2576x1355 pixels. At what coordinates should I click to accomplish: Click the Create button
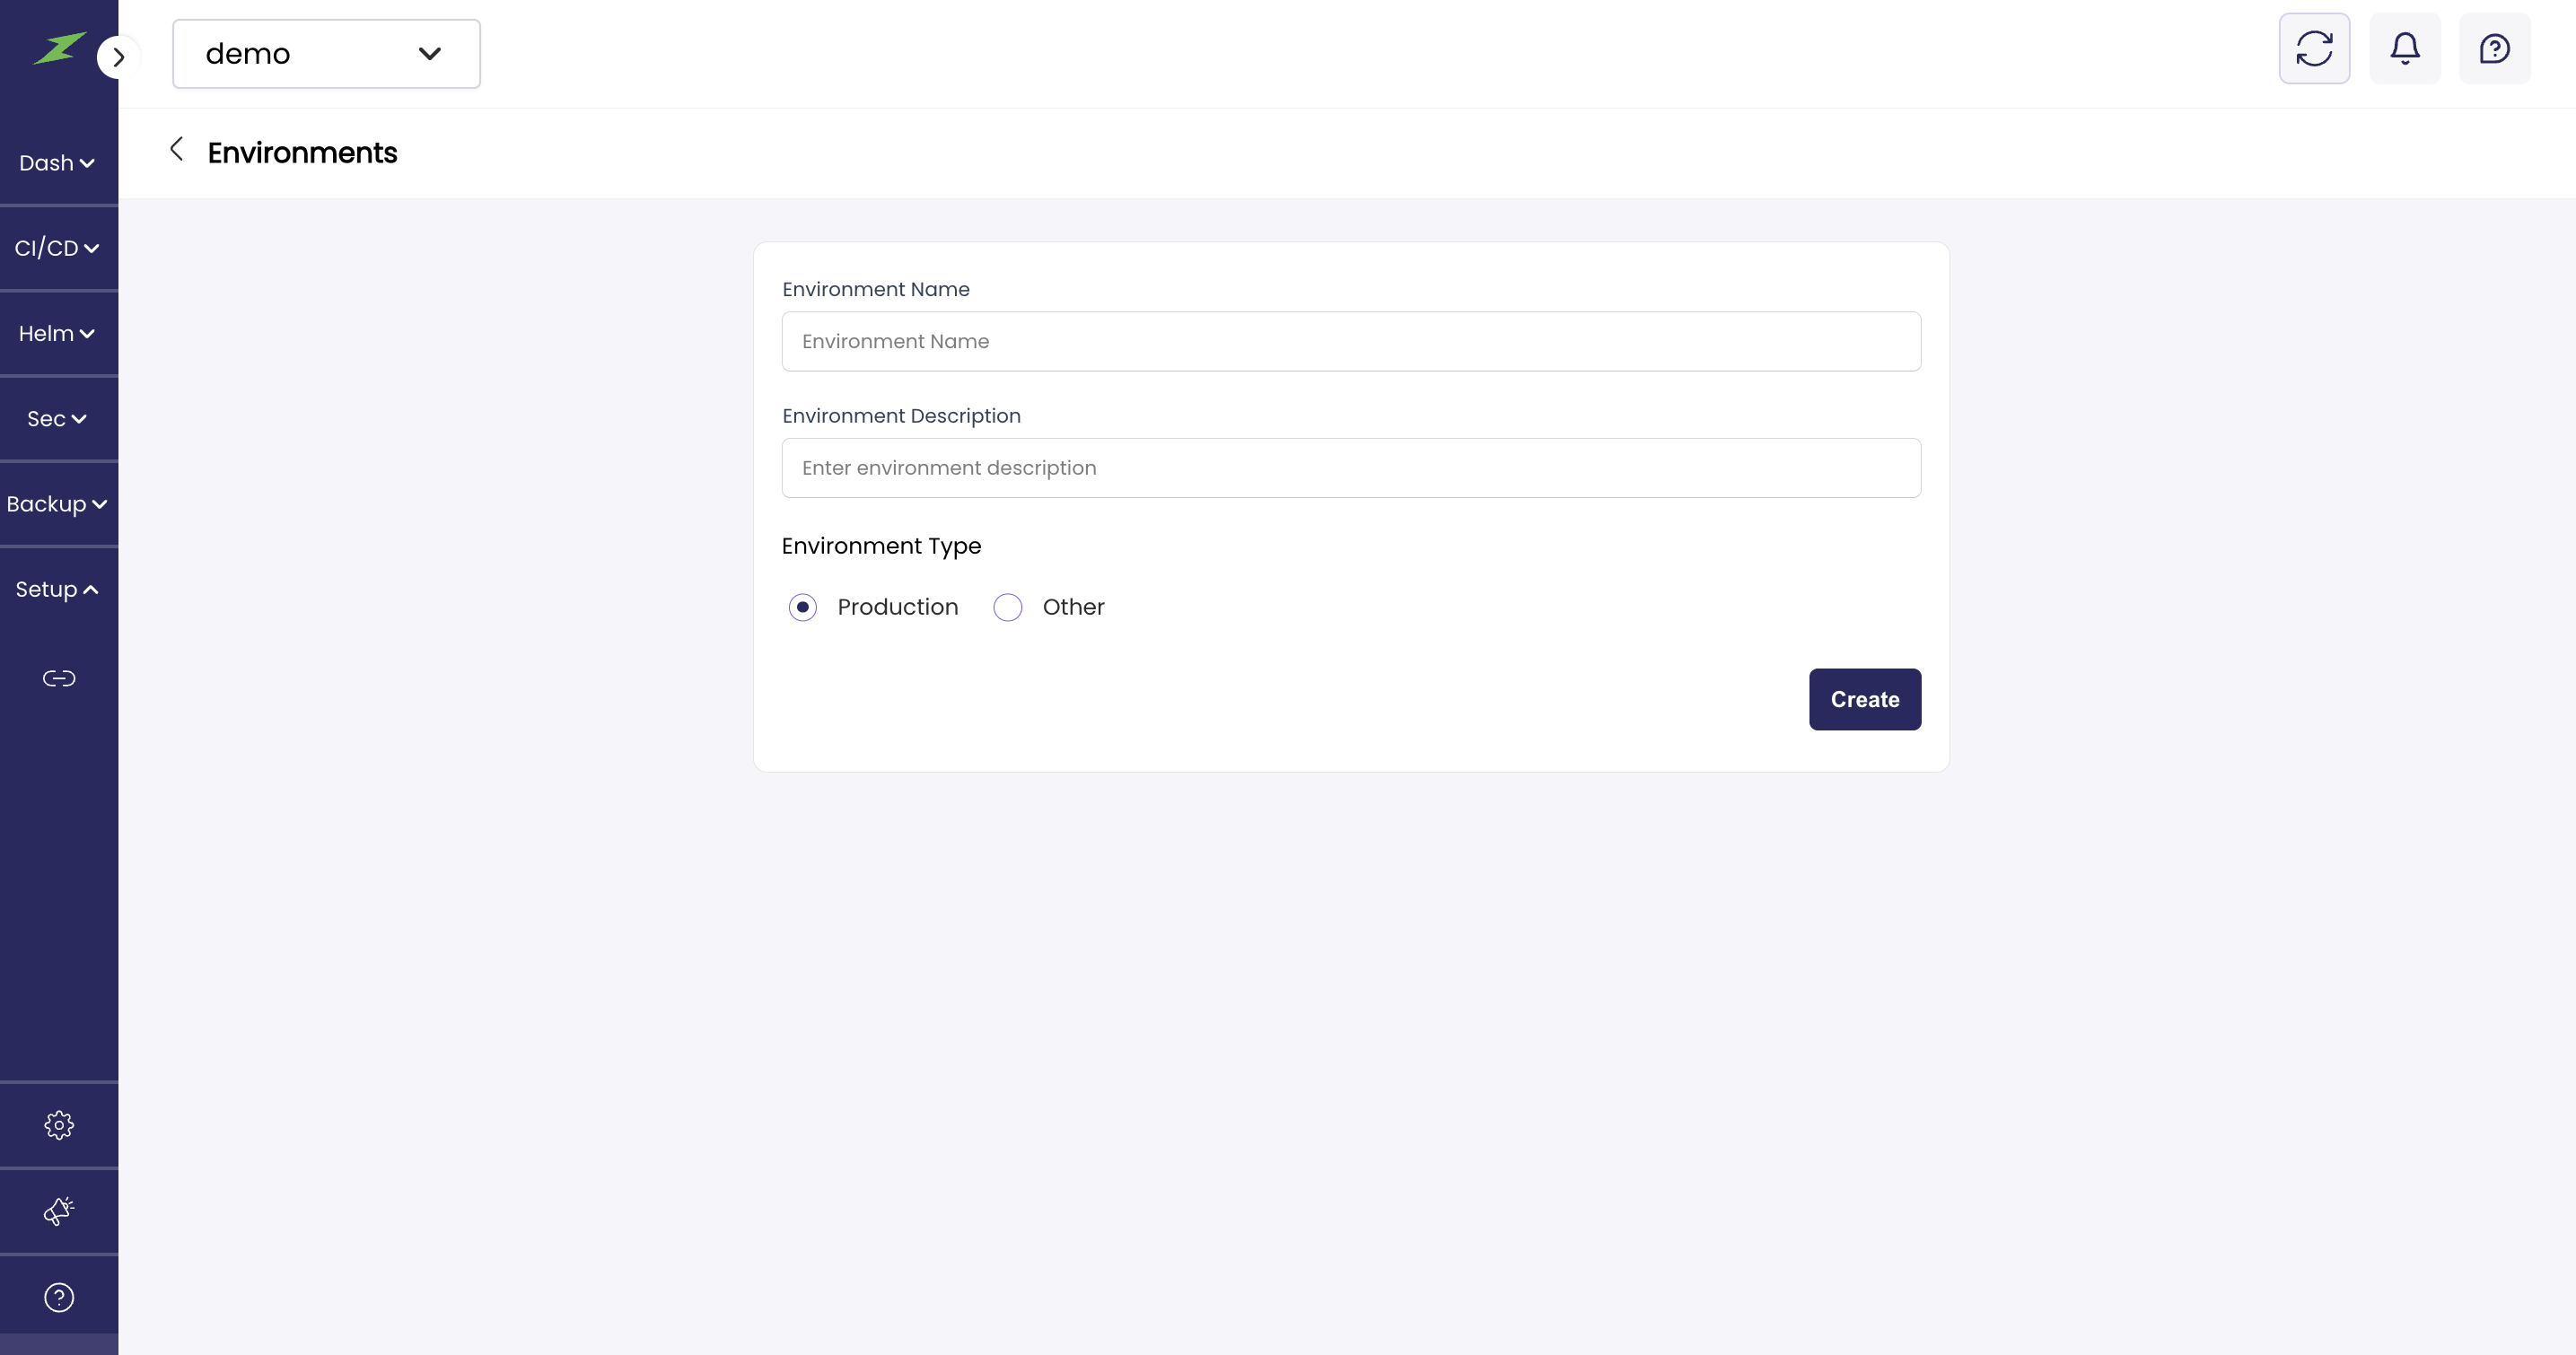coord(1864,699)
